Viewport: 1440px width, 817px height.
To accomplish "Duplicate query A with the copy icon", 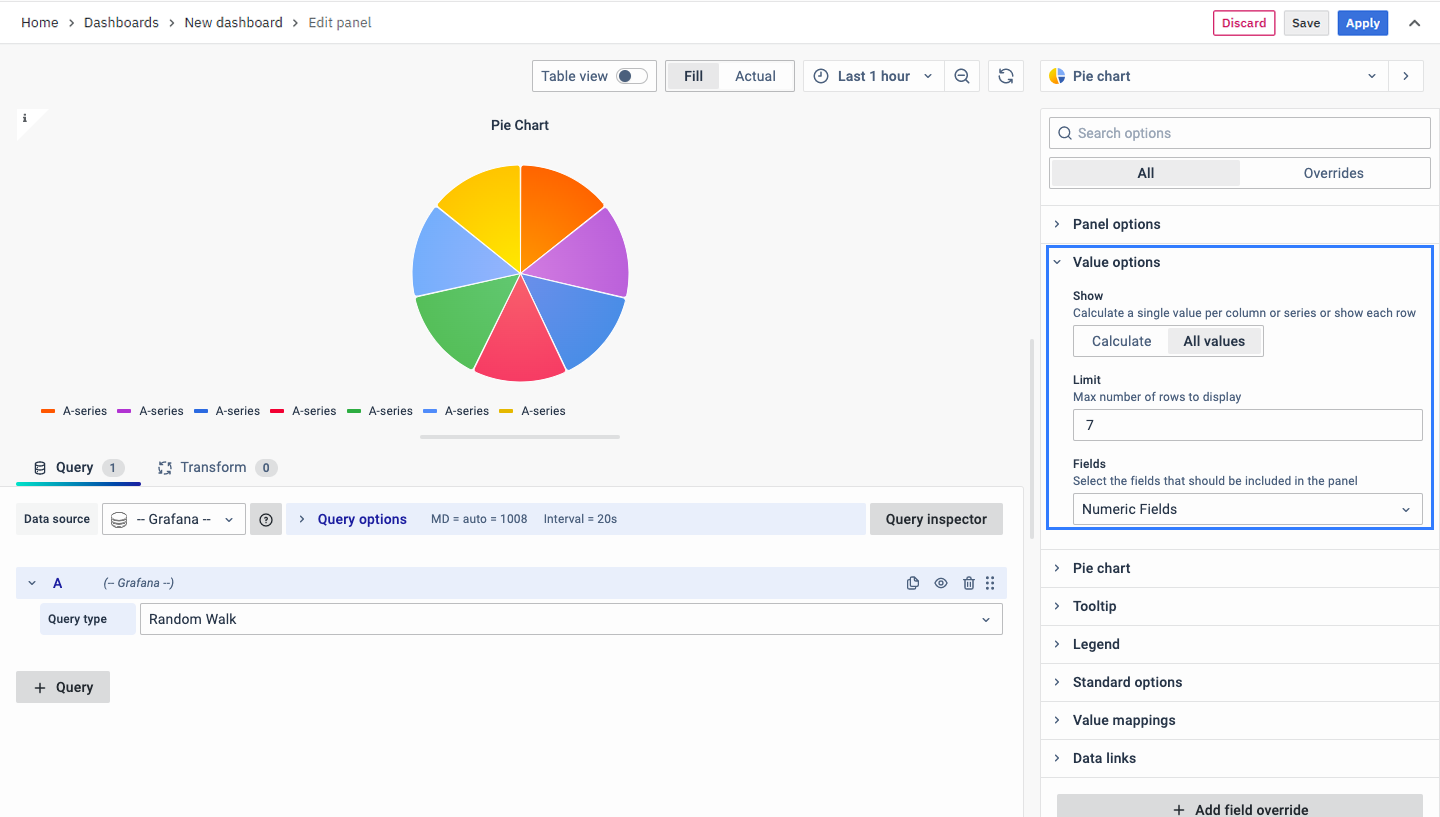I will click(x=913, y=583).
